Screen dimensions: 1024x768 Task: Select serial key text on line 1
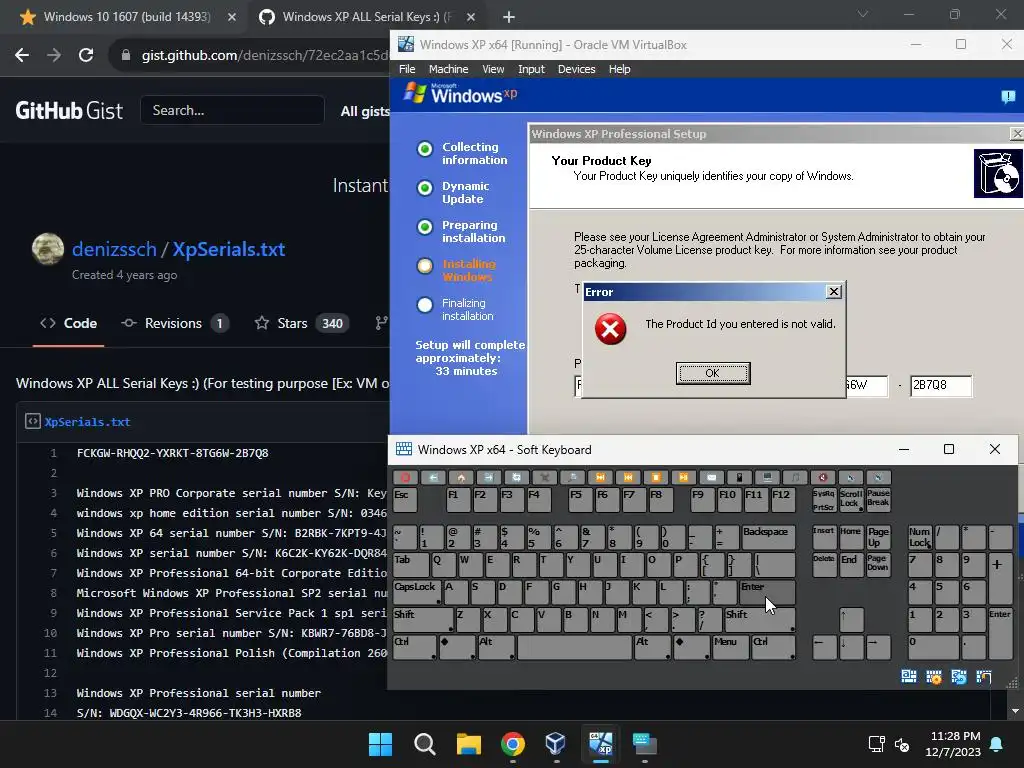point(172,453)
